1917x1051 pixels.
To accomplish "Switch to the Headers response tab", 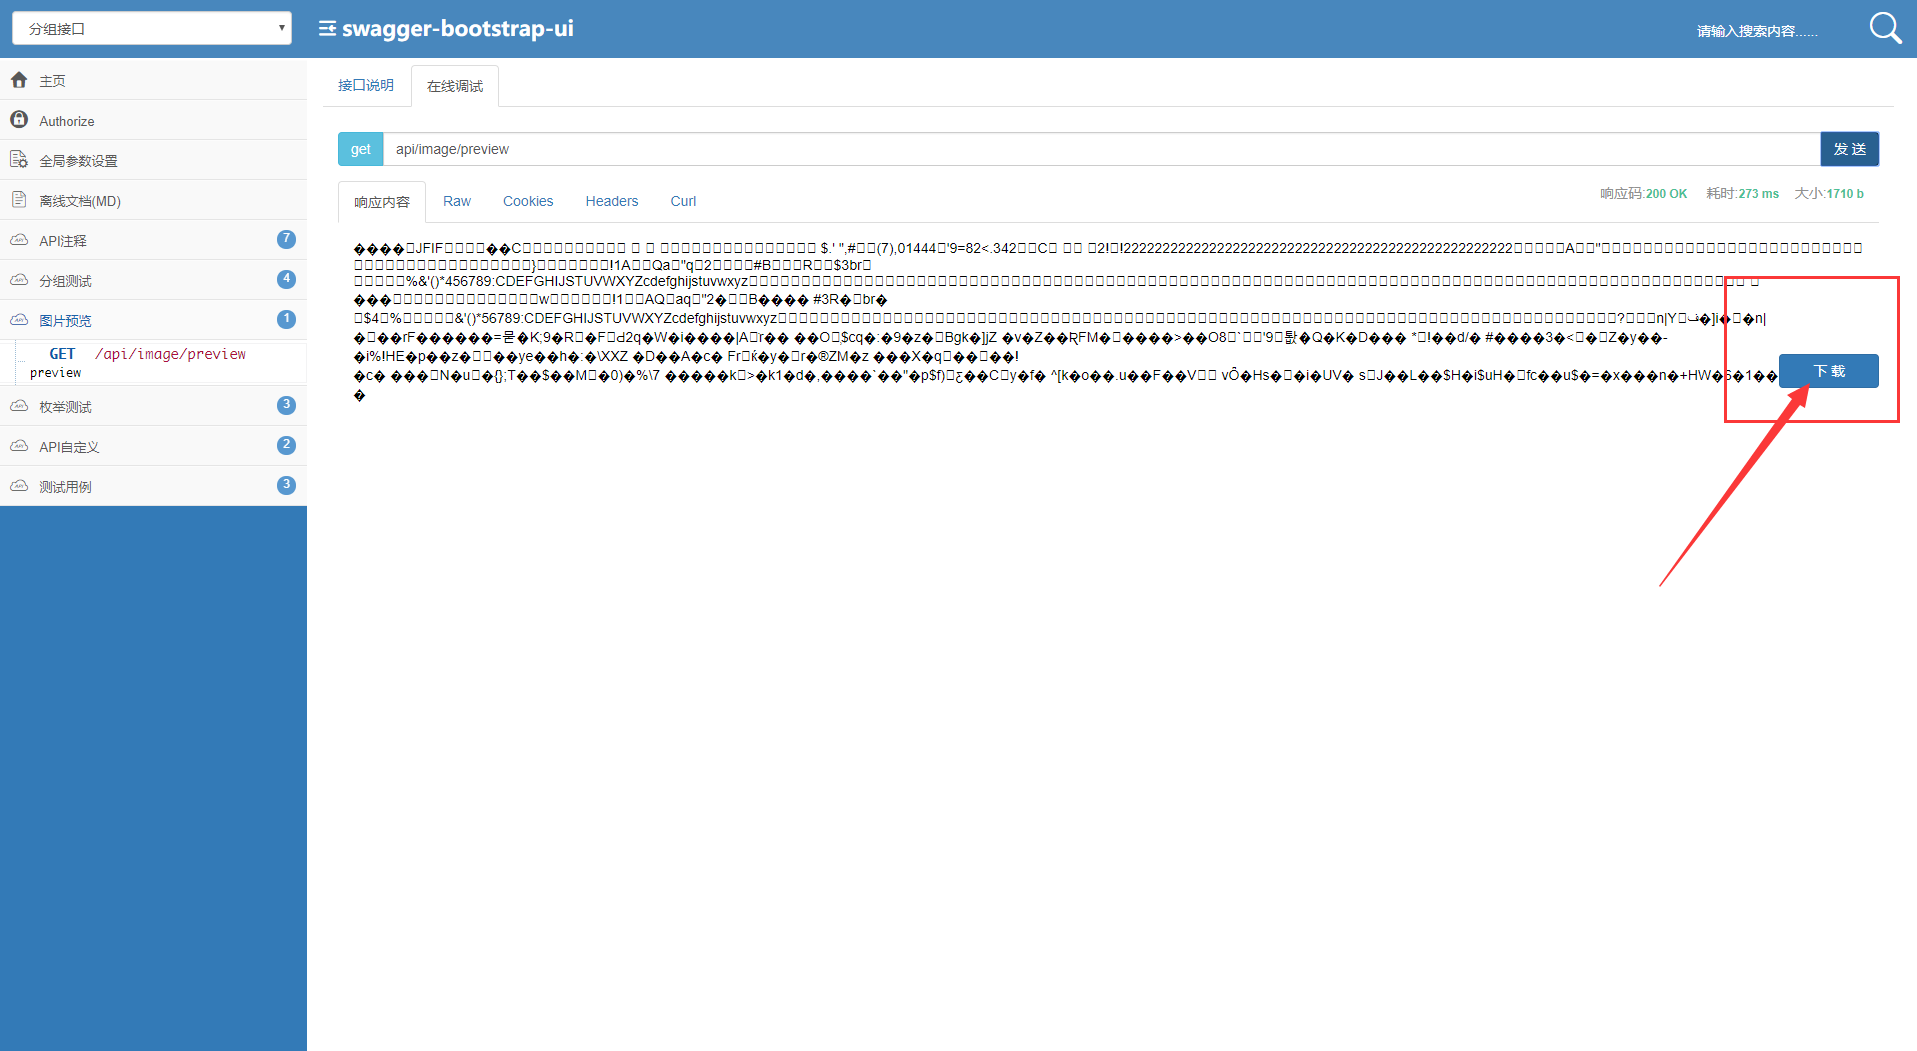I will pyautogui.click(x=611, y=201).
